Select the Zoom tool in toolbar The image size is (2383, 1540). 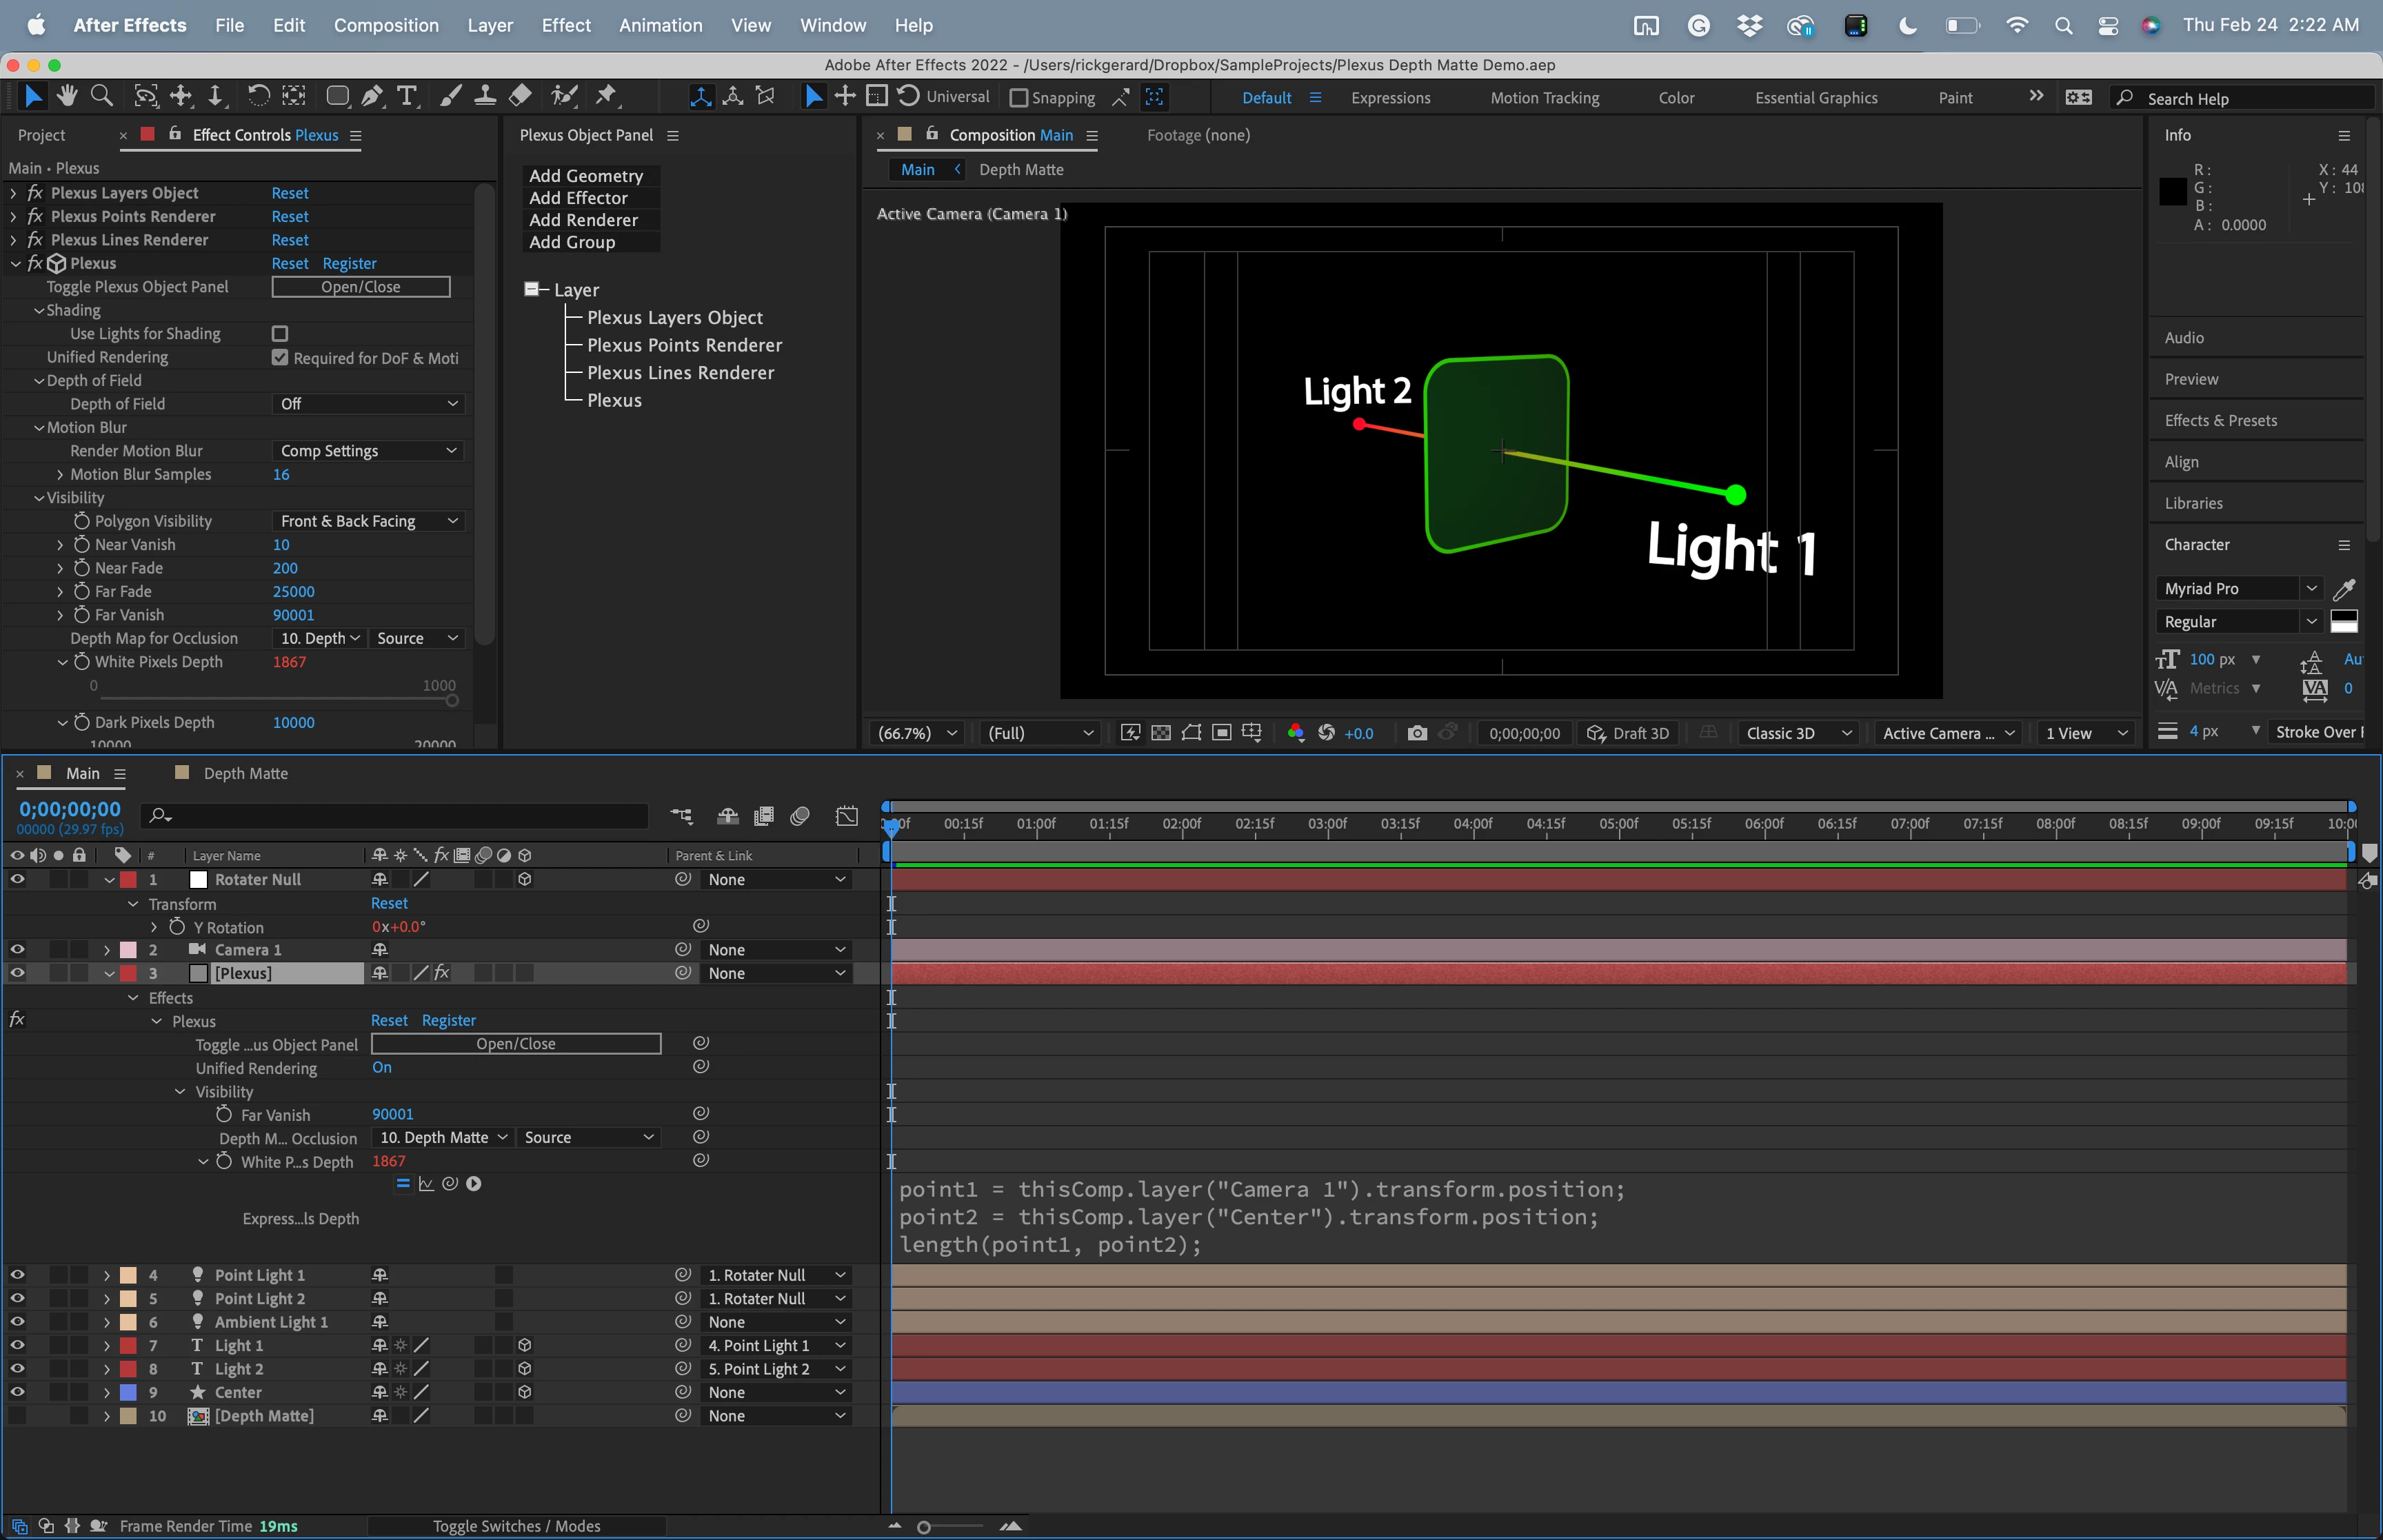coord(101,96)
